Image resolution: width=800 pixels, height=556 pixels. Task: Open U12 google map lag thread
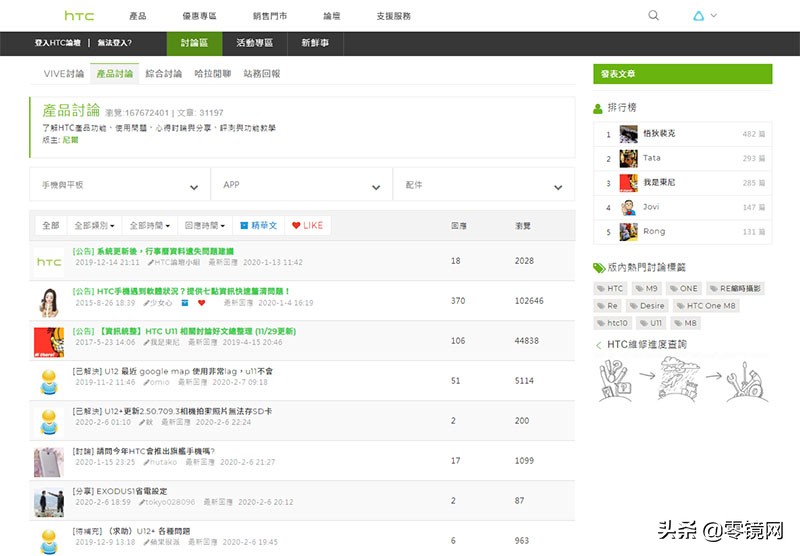[x=172, y=371]
